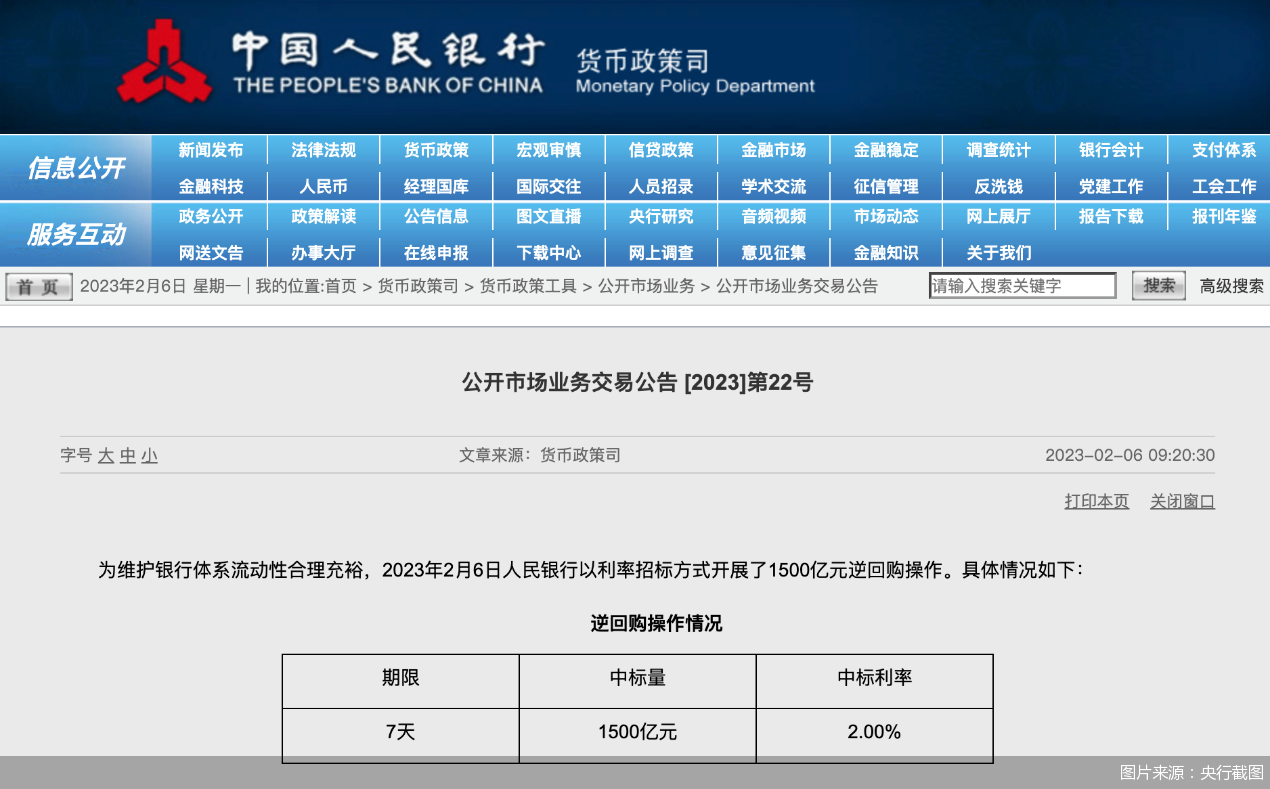
Task: Click the People's Bank of China logo
Action: click(165, 62)
